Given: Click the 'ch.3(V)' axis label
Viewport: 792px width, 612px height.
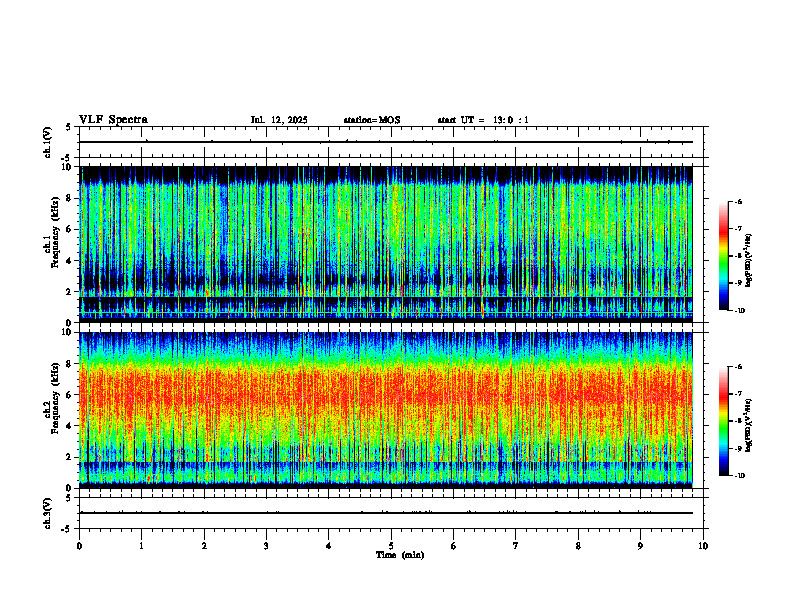Looking at the screenshot, I should [x=48, y=513].
